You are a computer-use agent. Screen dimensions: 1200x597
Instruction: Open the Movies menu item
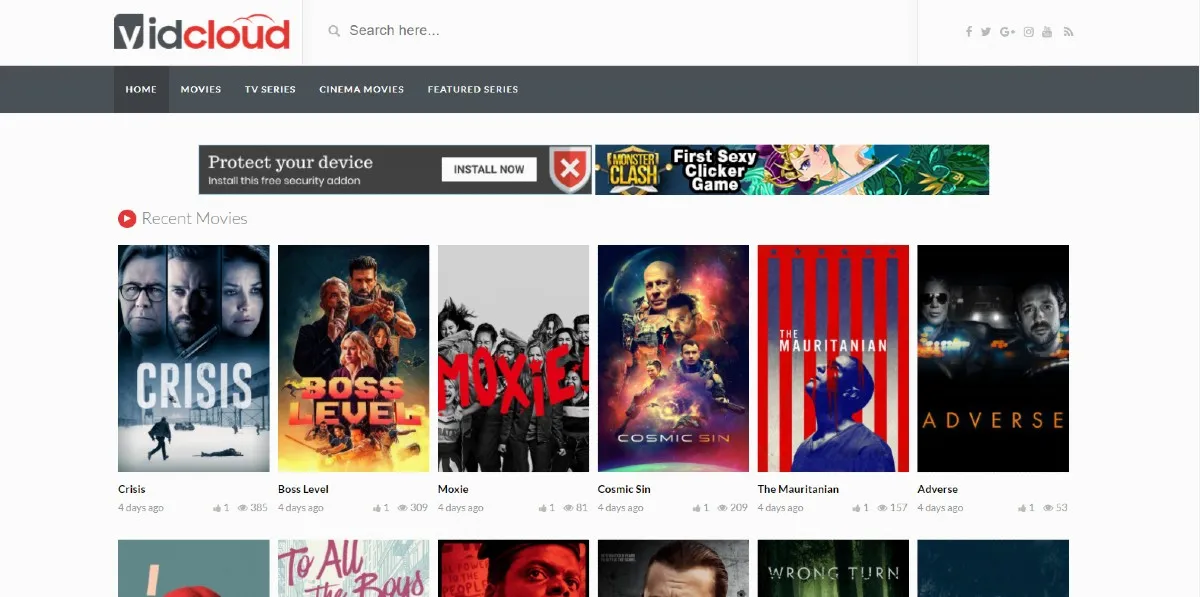pyautogui.click(x=201, y=89)
